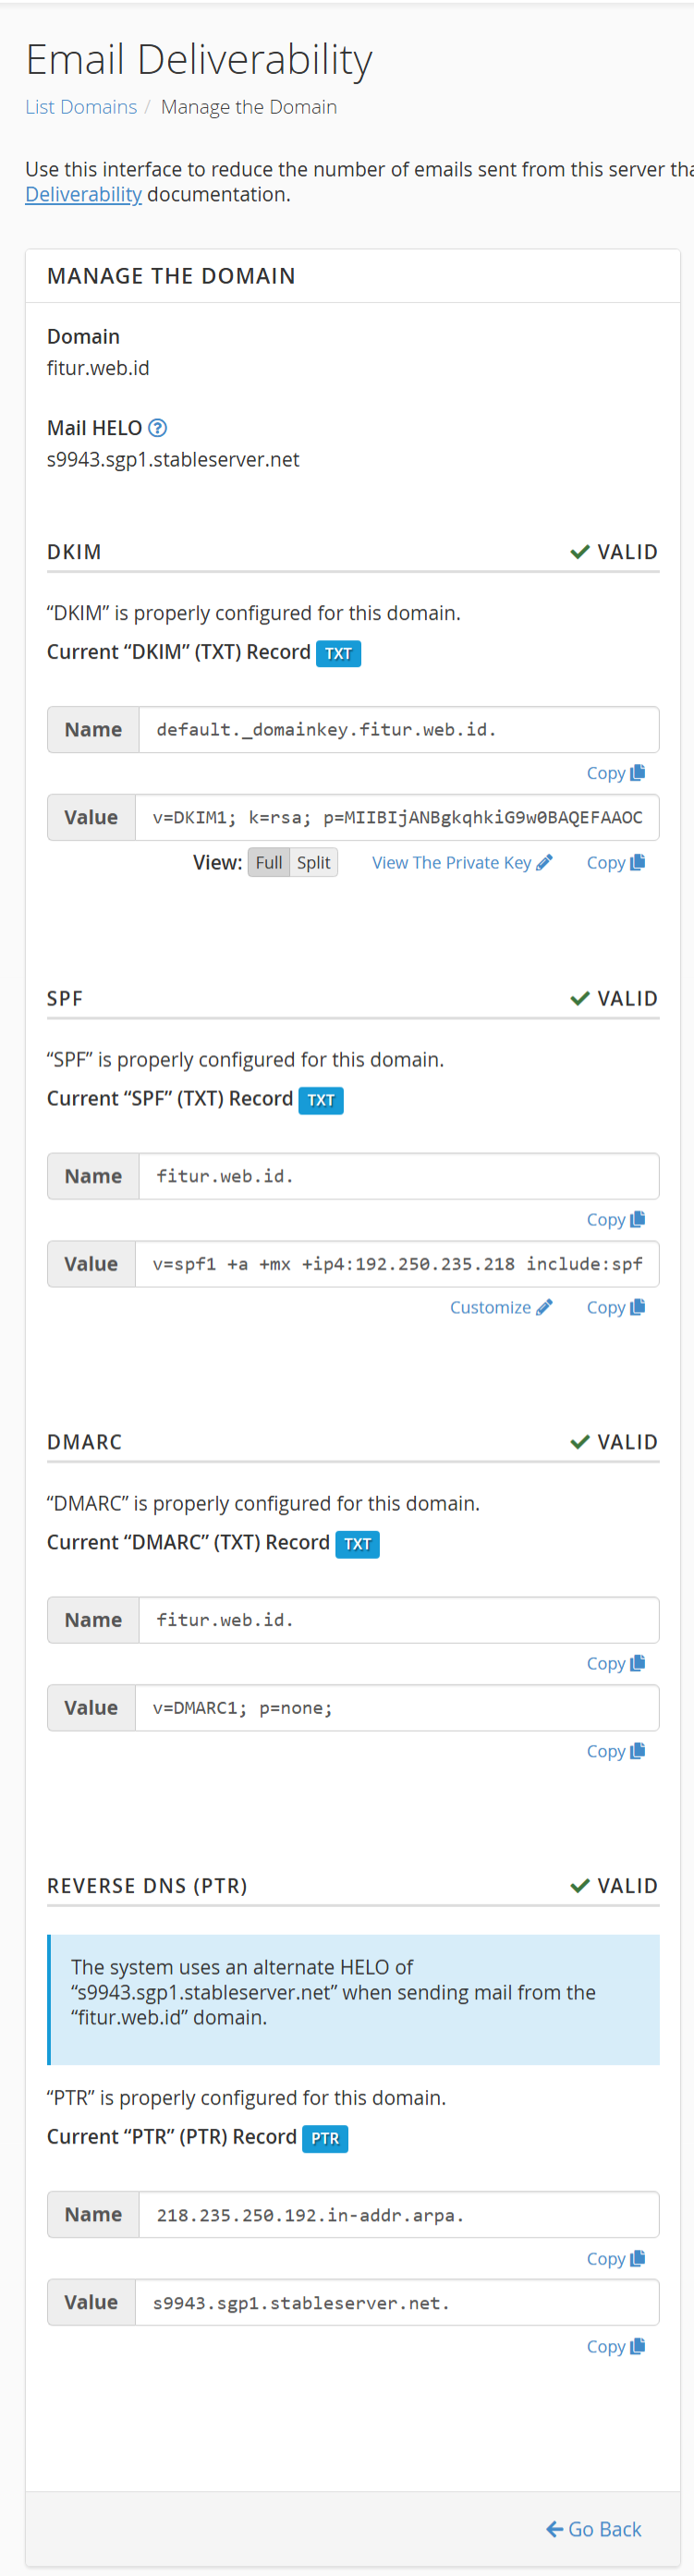Copy the DKIM record value
Image resolution: width=694 pixels, height=2576 pixels.
click(615, 863)
